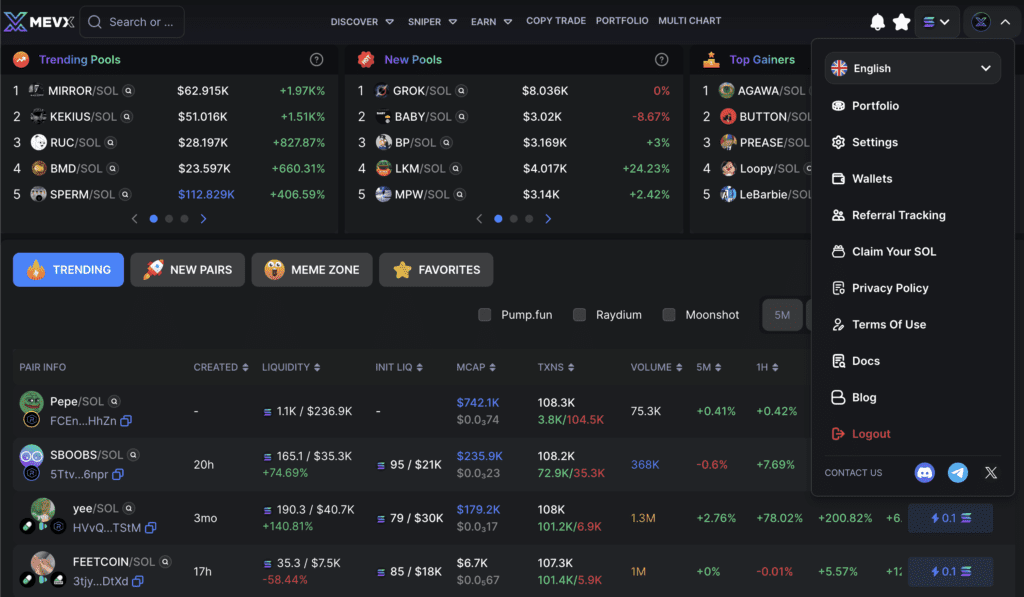Open the X (Twitter) contact icon
Image resolution: width=1024 pixels, height=597 pixels.
pos(991,473)
